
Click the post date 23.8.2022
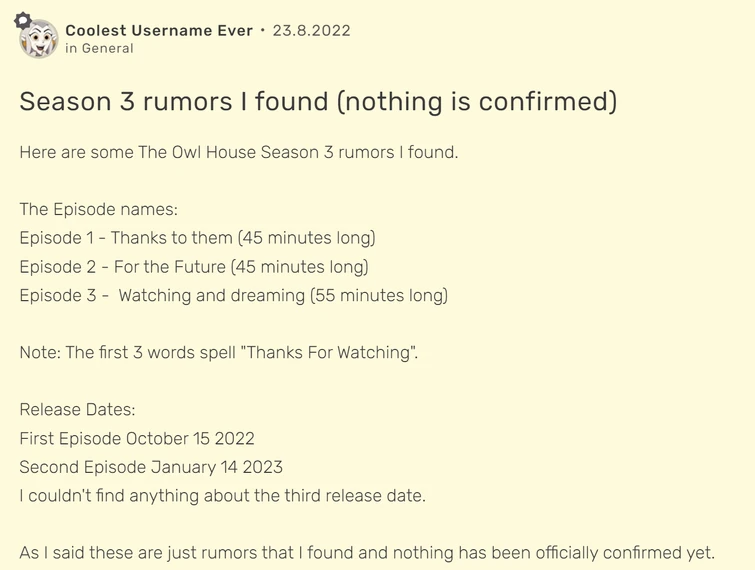(311, 30)
